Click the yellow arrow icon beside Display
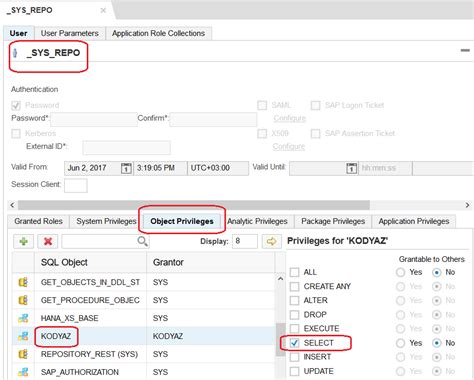This screenshot has height=380, width=474. tap(271, 241)
